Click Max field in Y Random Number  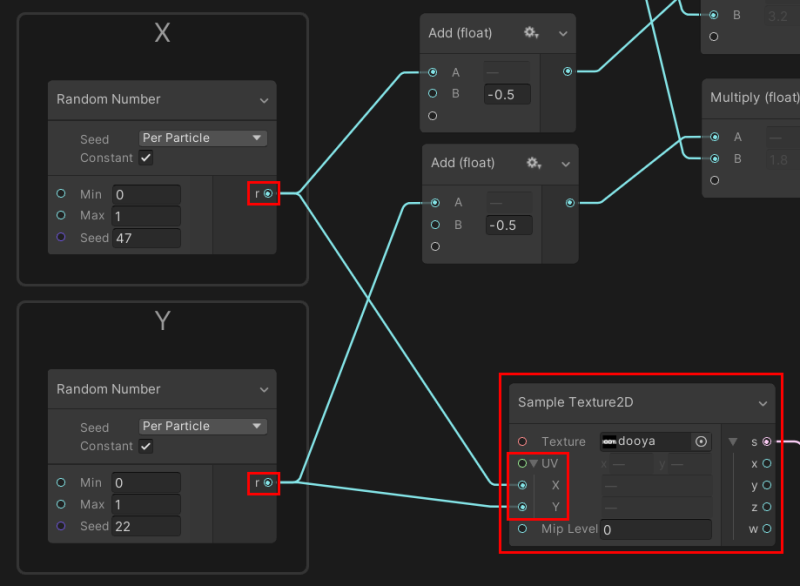pos(146,505)
